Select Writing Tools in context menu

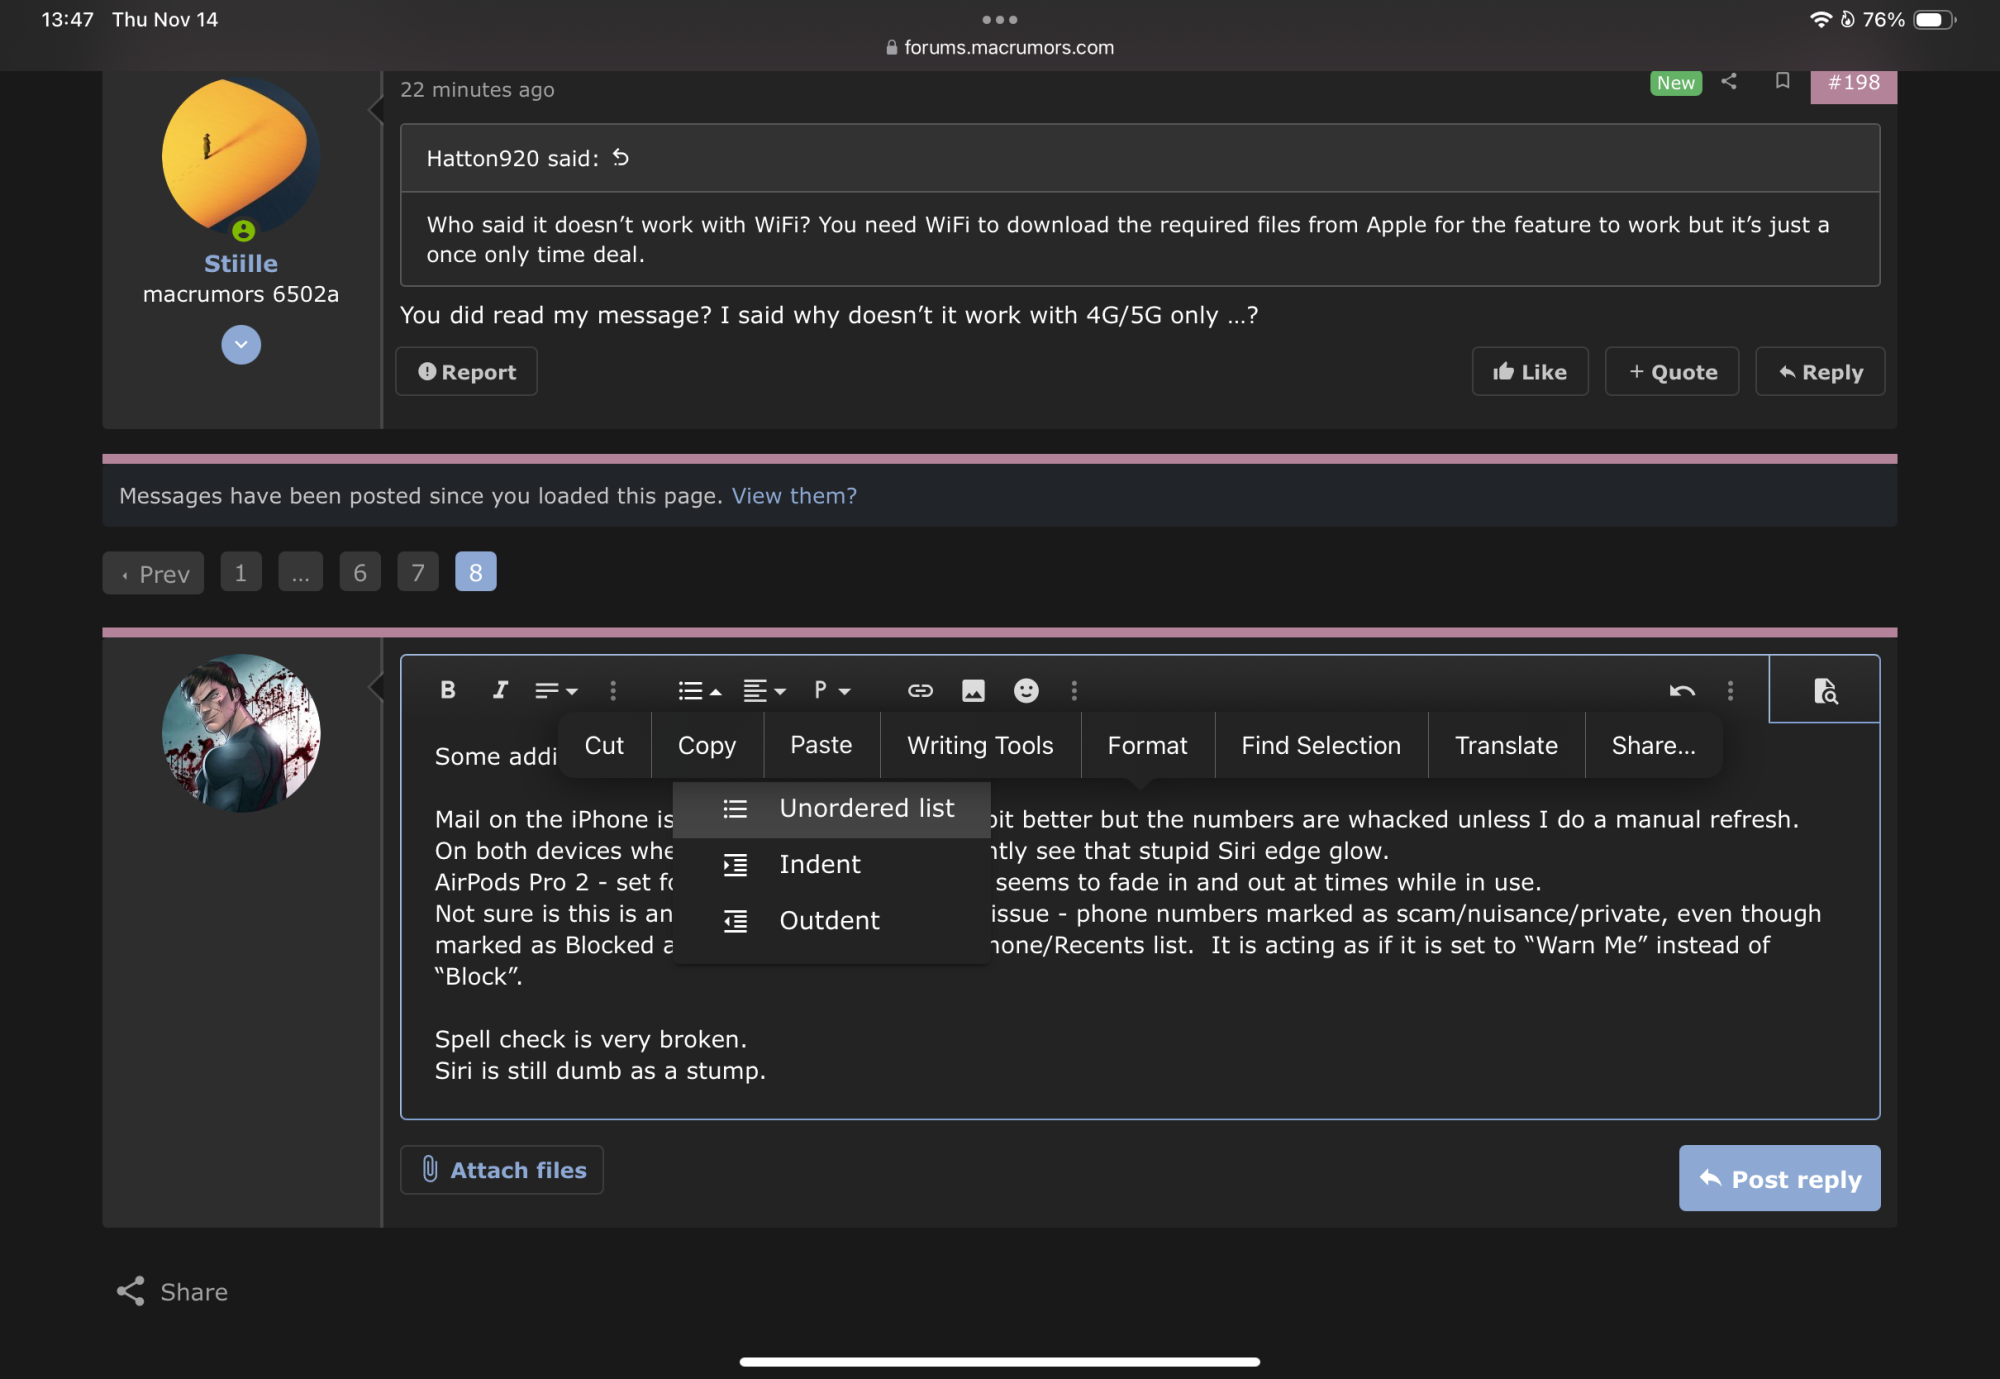(980, 745)
